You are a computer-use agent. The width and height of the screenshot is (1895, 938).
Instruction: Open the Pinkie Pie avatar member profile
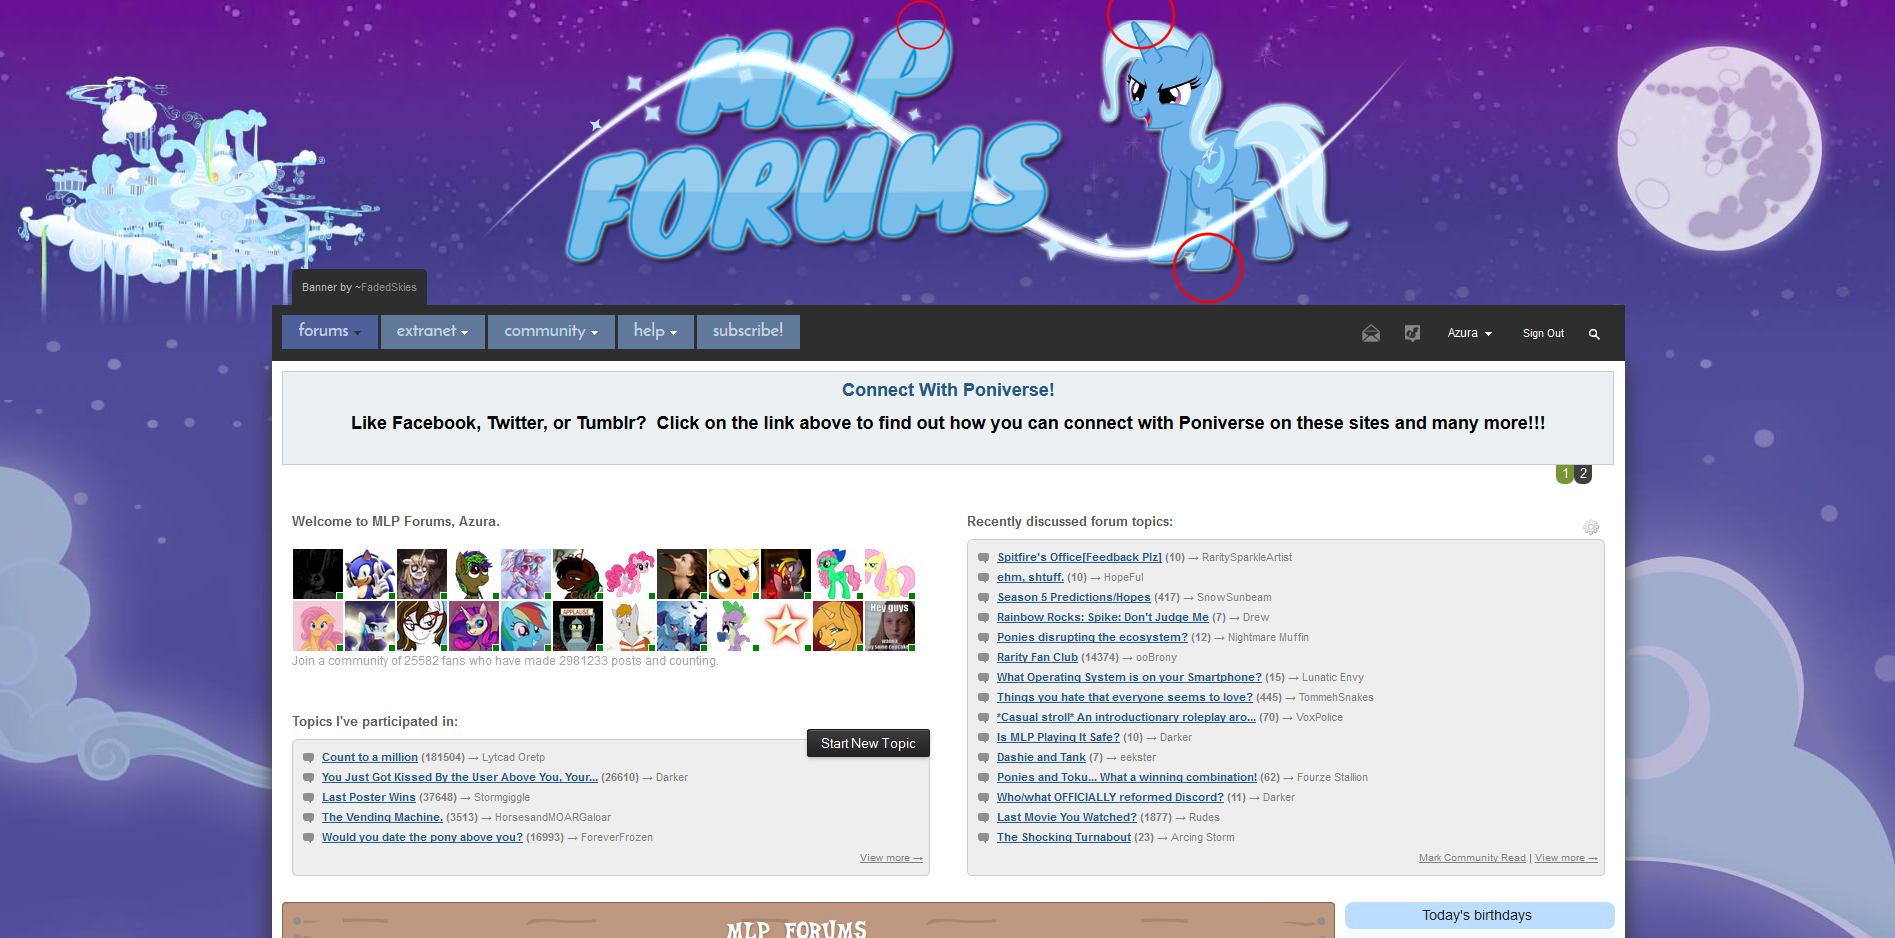point(630,574)
